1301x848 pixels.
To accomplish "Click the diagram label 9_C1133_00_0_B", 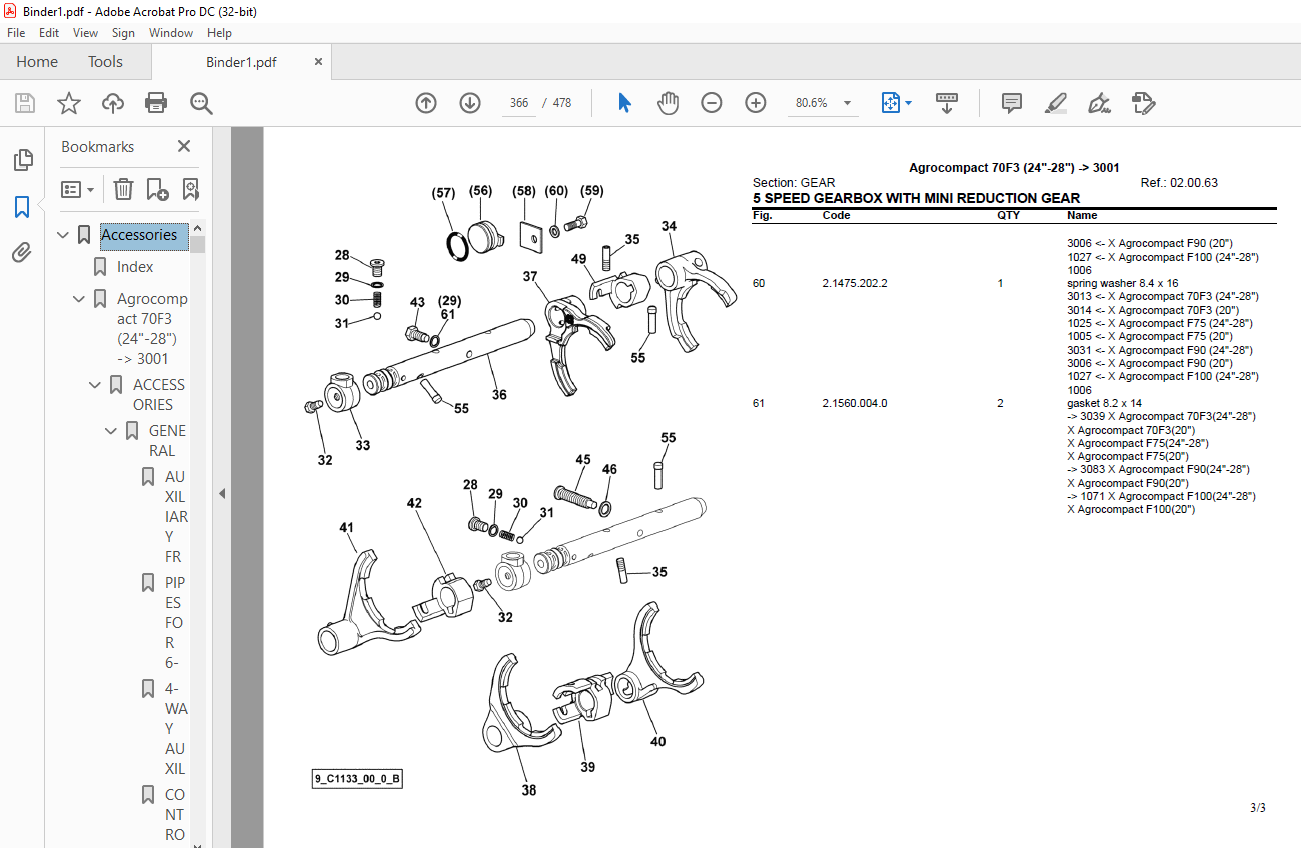I will [x=358, y=779].
